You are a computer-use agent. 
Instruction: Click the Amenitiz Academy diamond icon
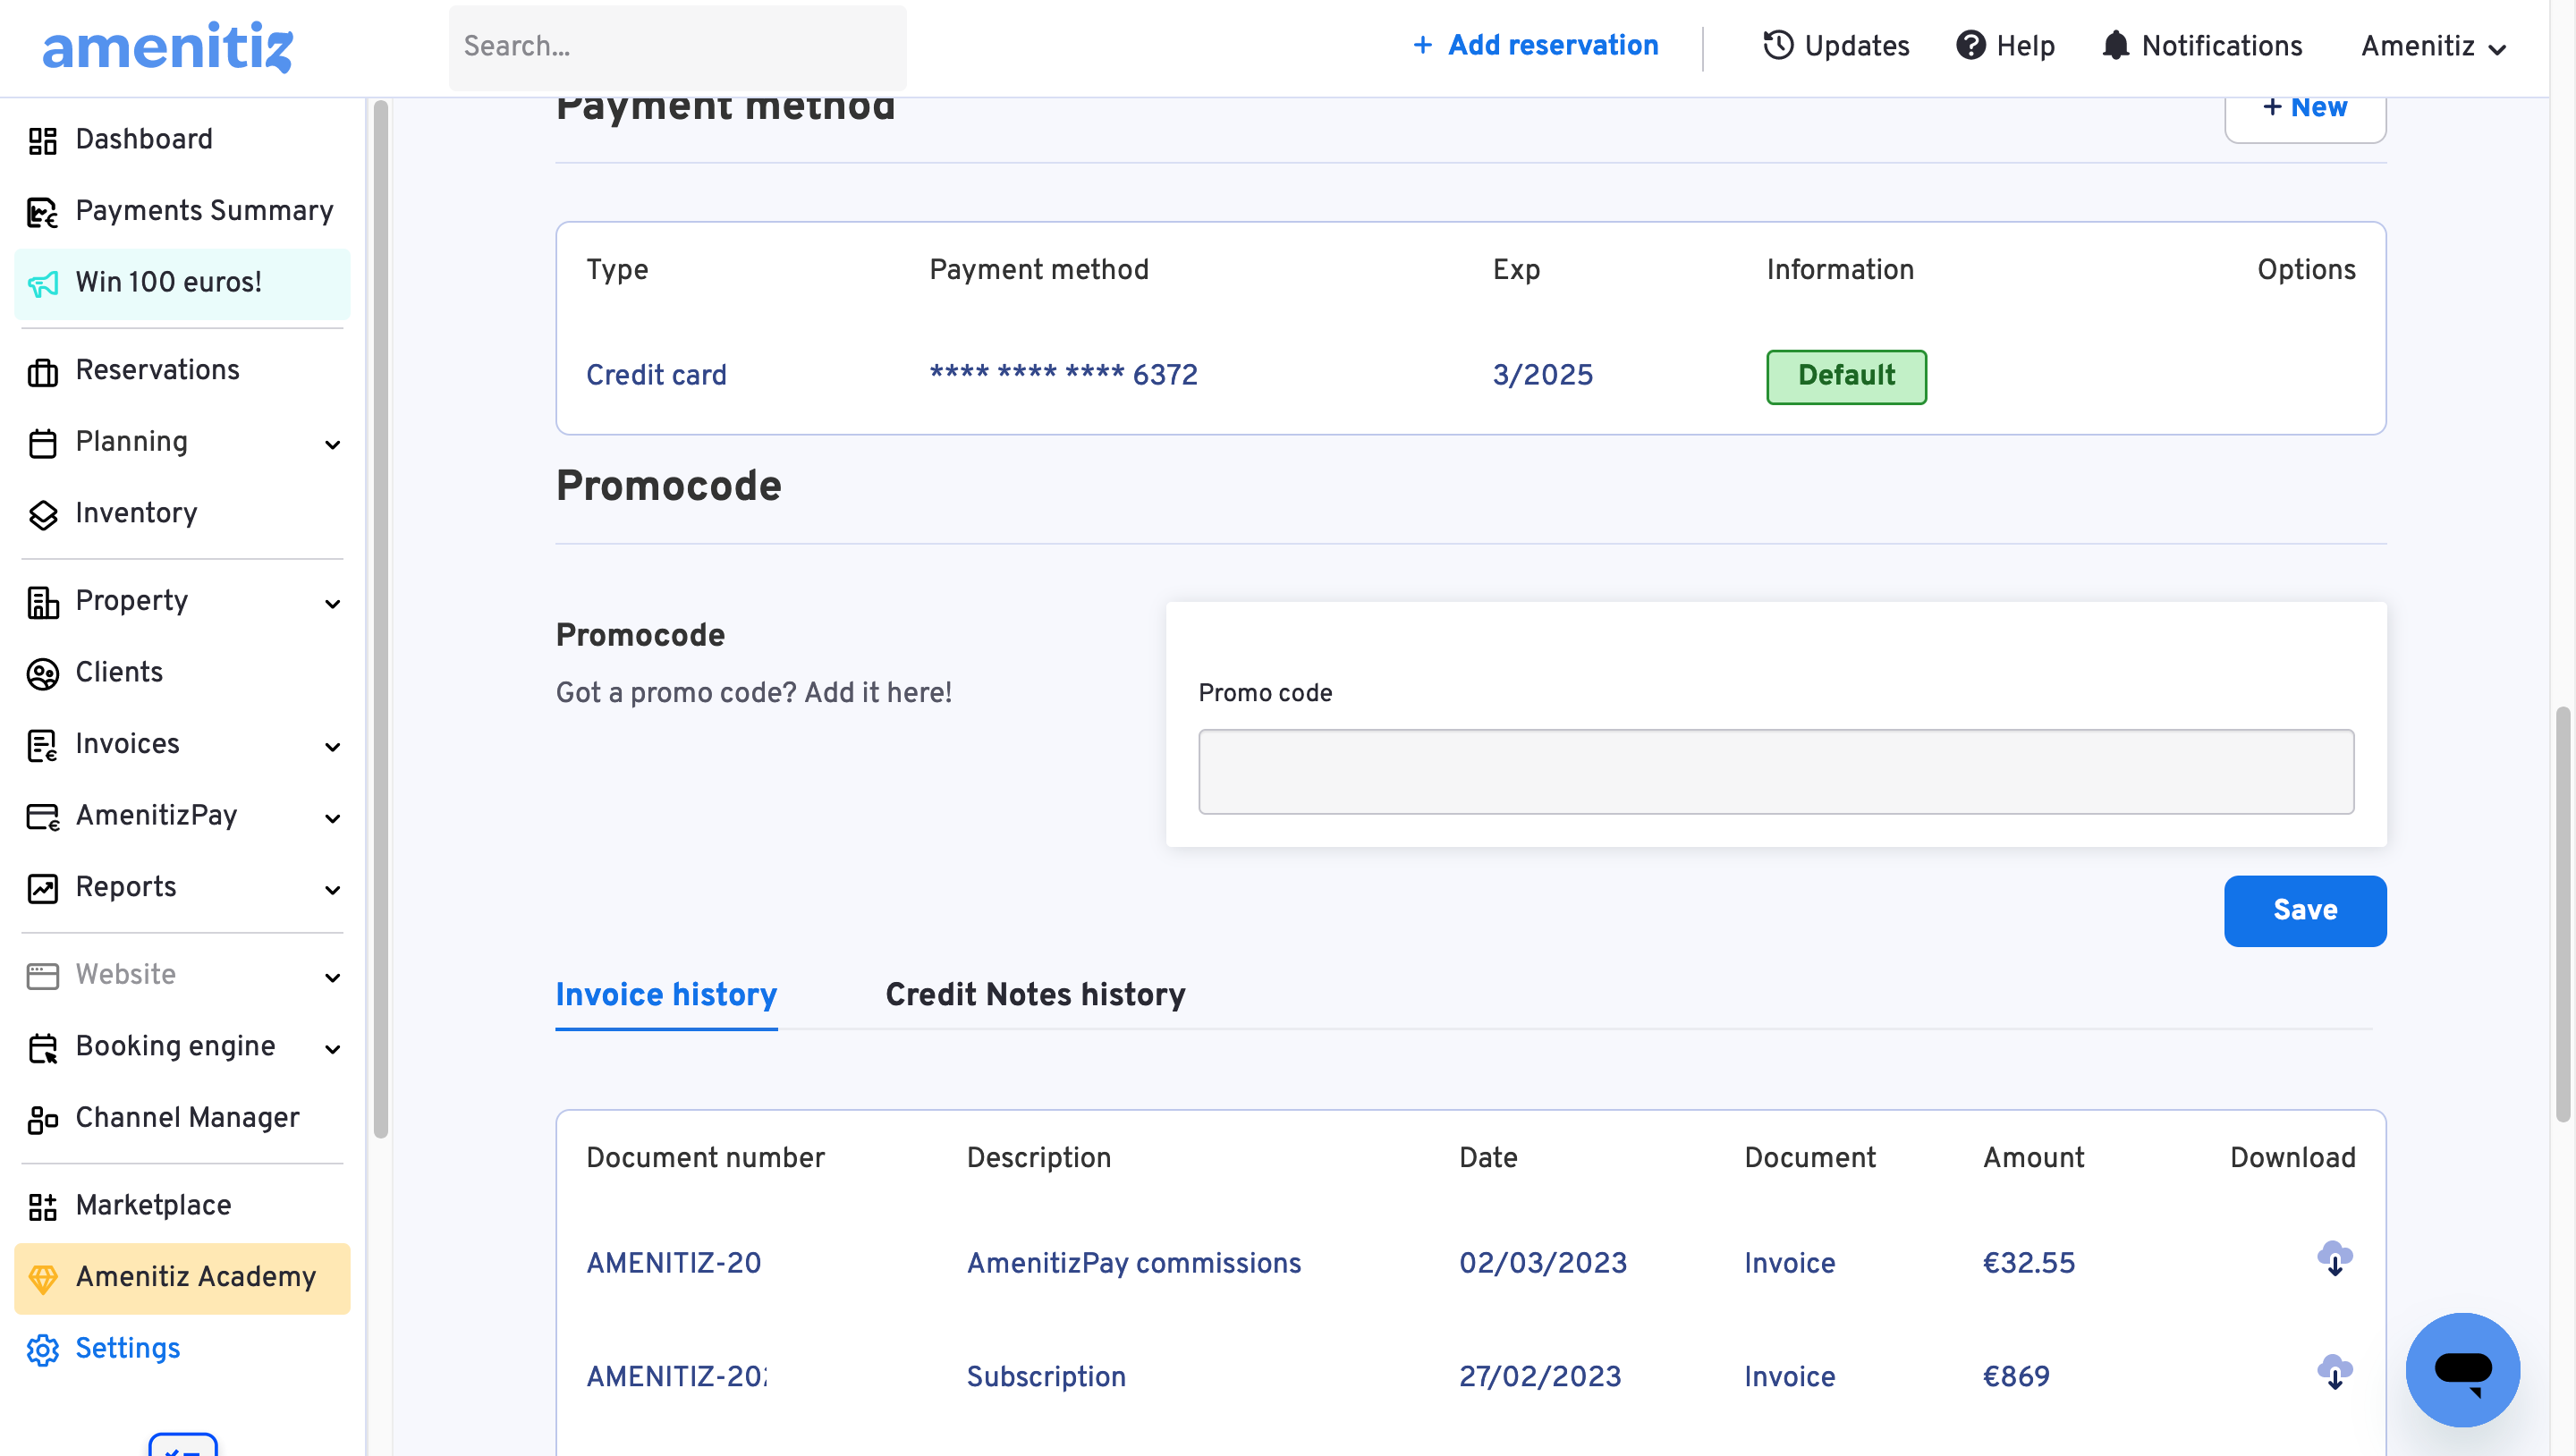(x=42, y=1278)
